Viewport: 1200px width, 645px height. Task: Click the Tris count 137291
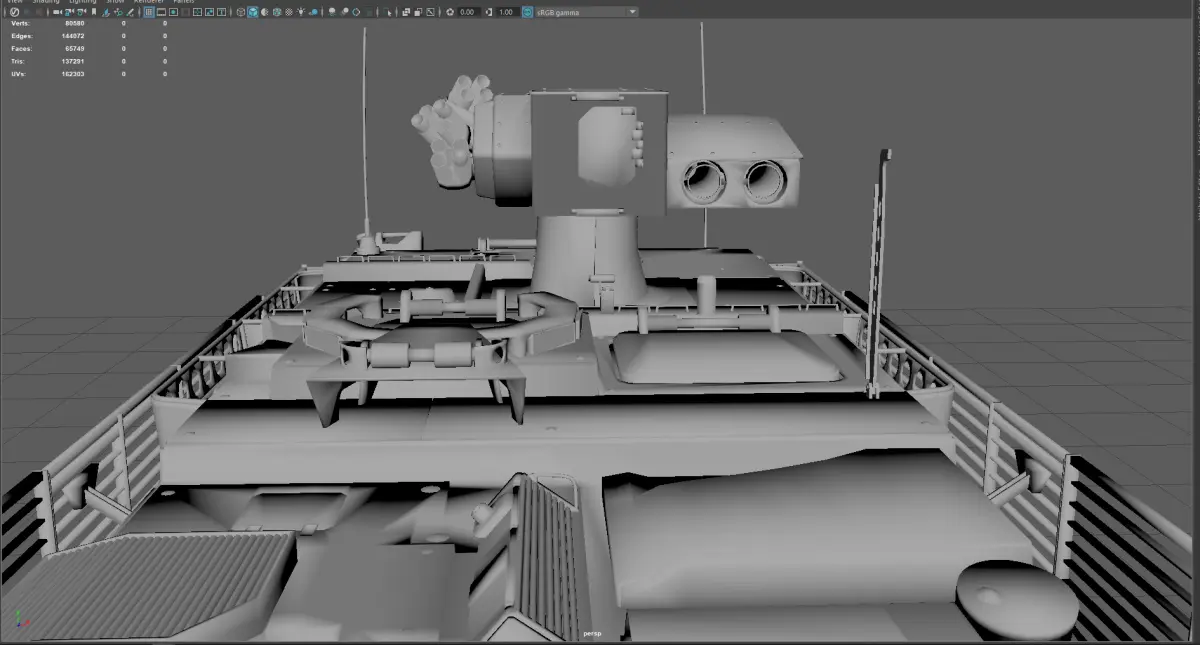pyautogui.click(x=73, y=61)
